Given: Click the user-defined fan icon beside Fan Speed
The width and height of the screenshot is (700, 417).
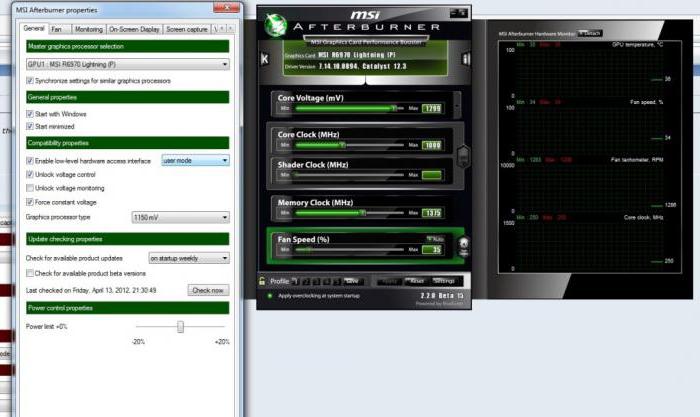Looking at the screenshot, I should coord(464,245).
